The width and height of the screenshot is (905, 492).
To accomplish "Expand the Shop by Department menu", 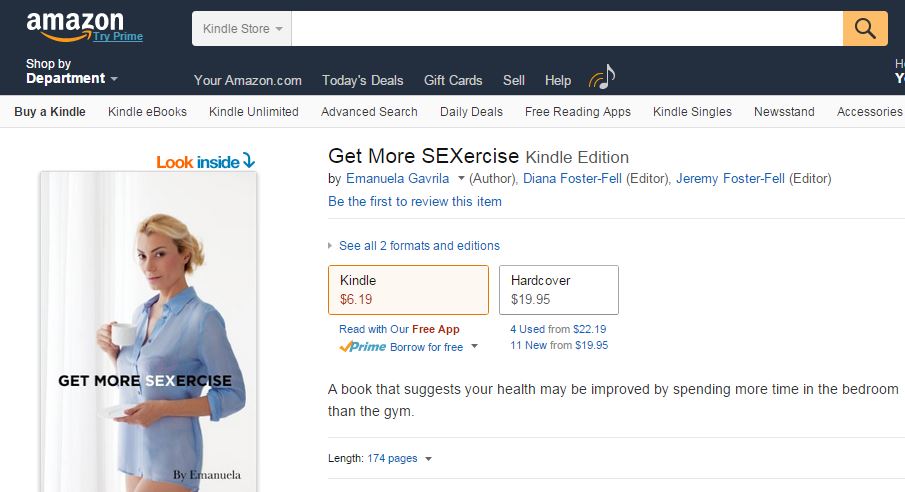I will click(x=71, y=72).
